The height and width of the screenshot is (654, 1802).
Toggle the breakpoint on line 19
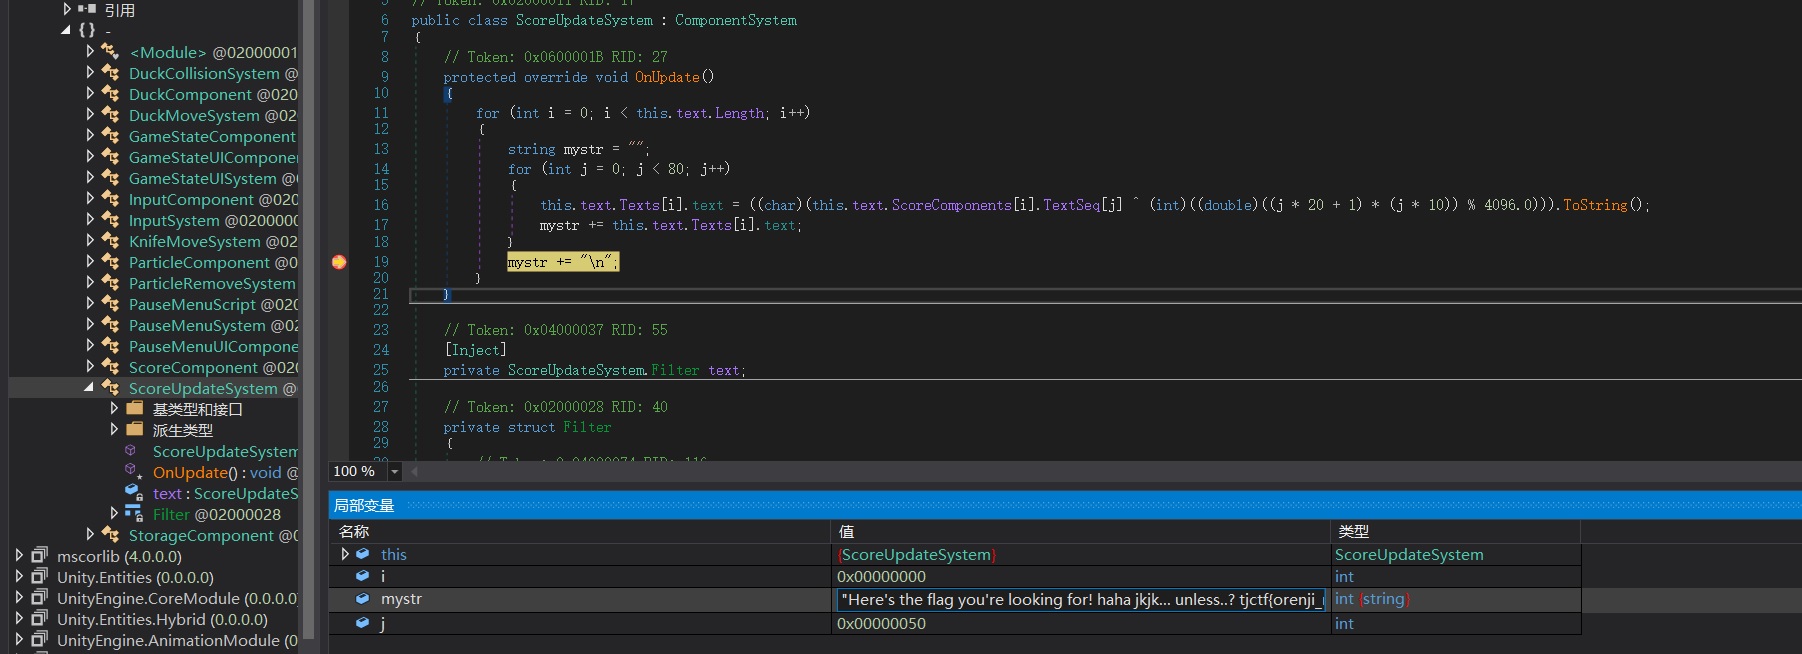(339, 262)
